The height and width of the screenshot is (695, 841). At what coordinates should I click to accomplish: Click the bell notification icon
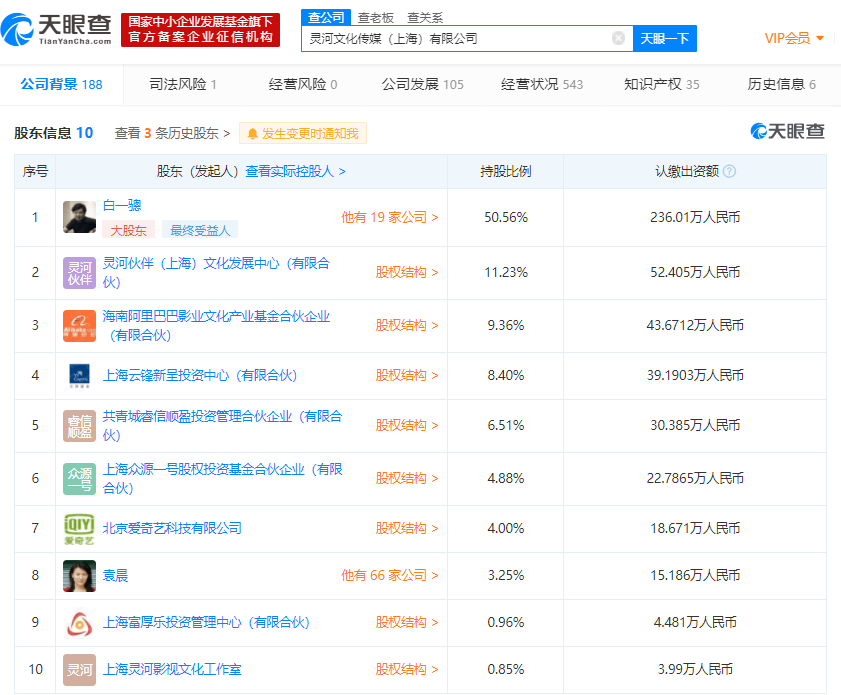[253, 134]
